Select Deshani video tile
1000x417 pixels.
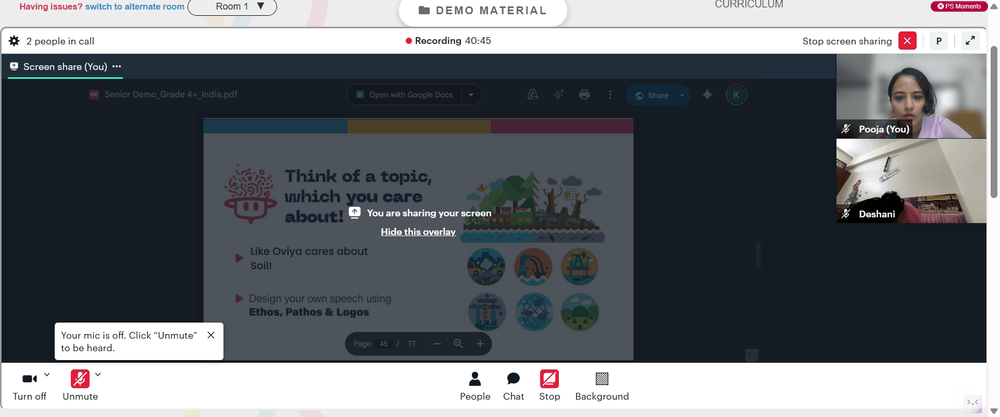[x=911, y=181]
